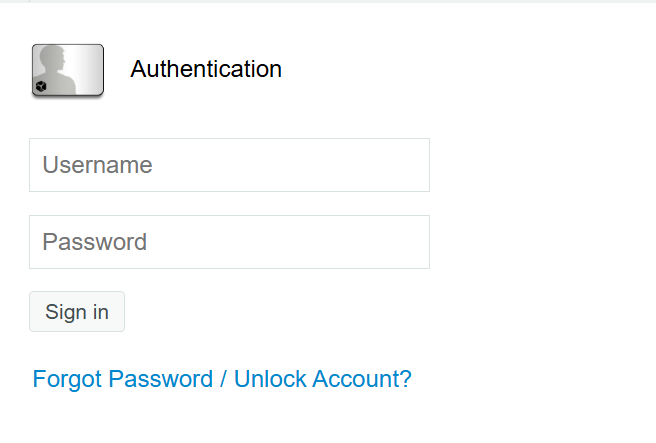Click the Sign in button

pos(77,312)
